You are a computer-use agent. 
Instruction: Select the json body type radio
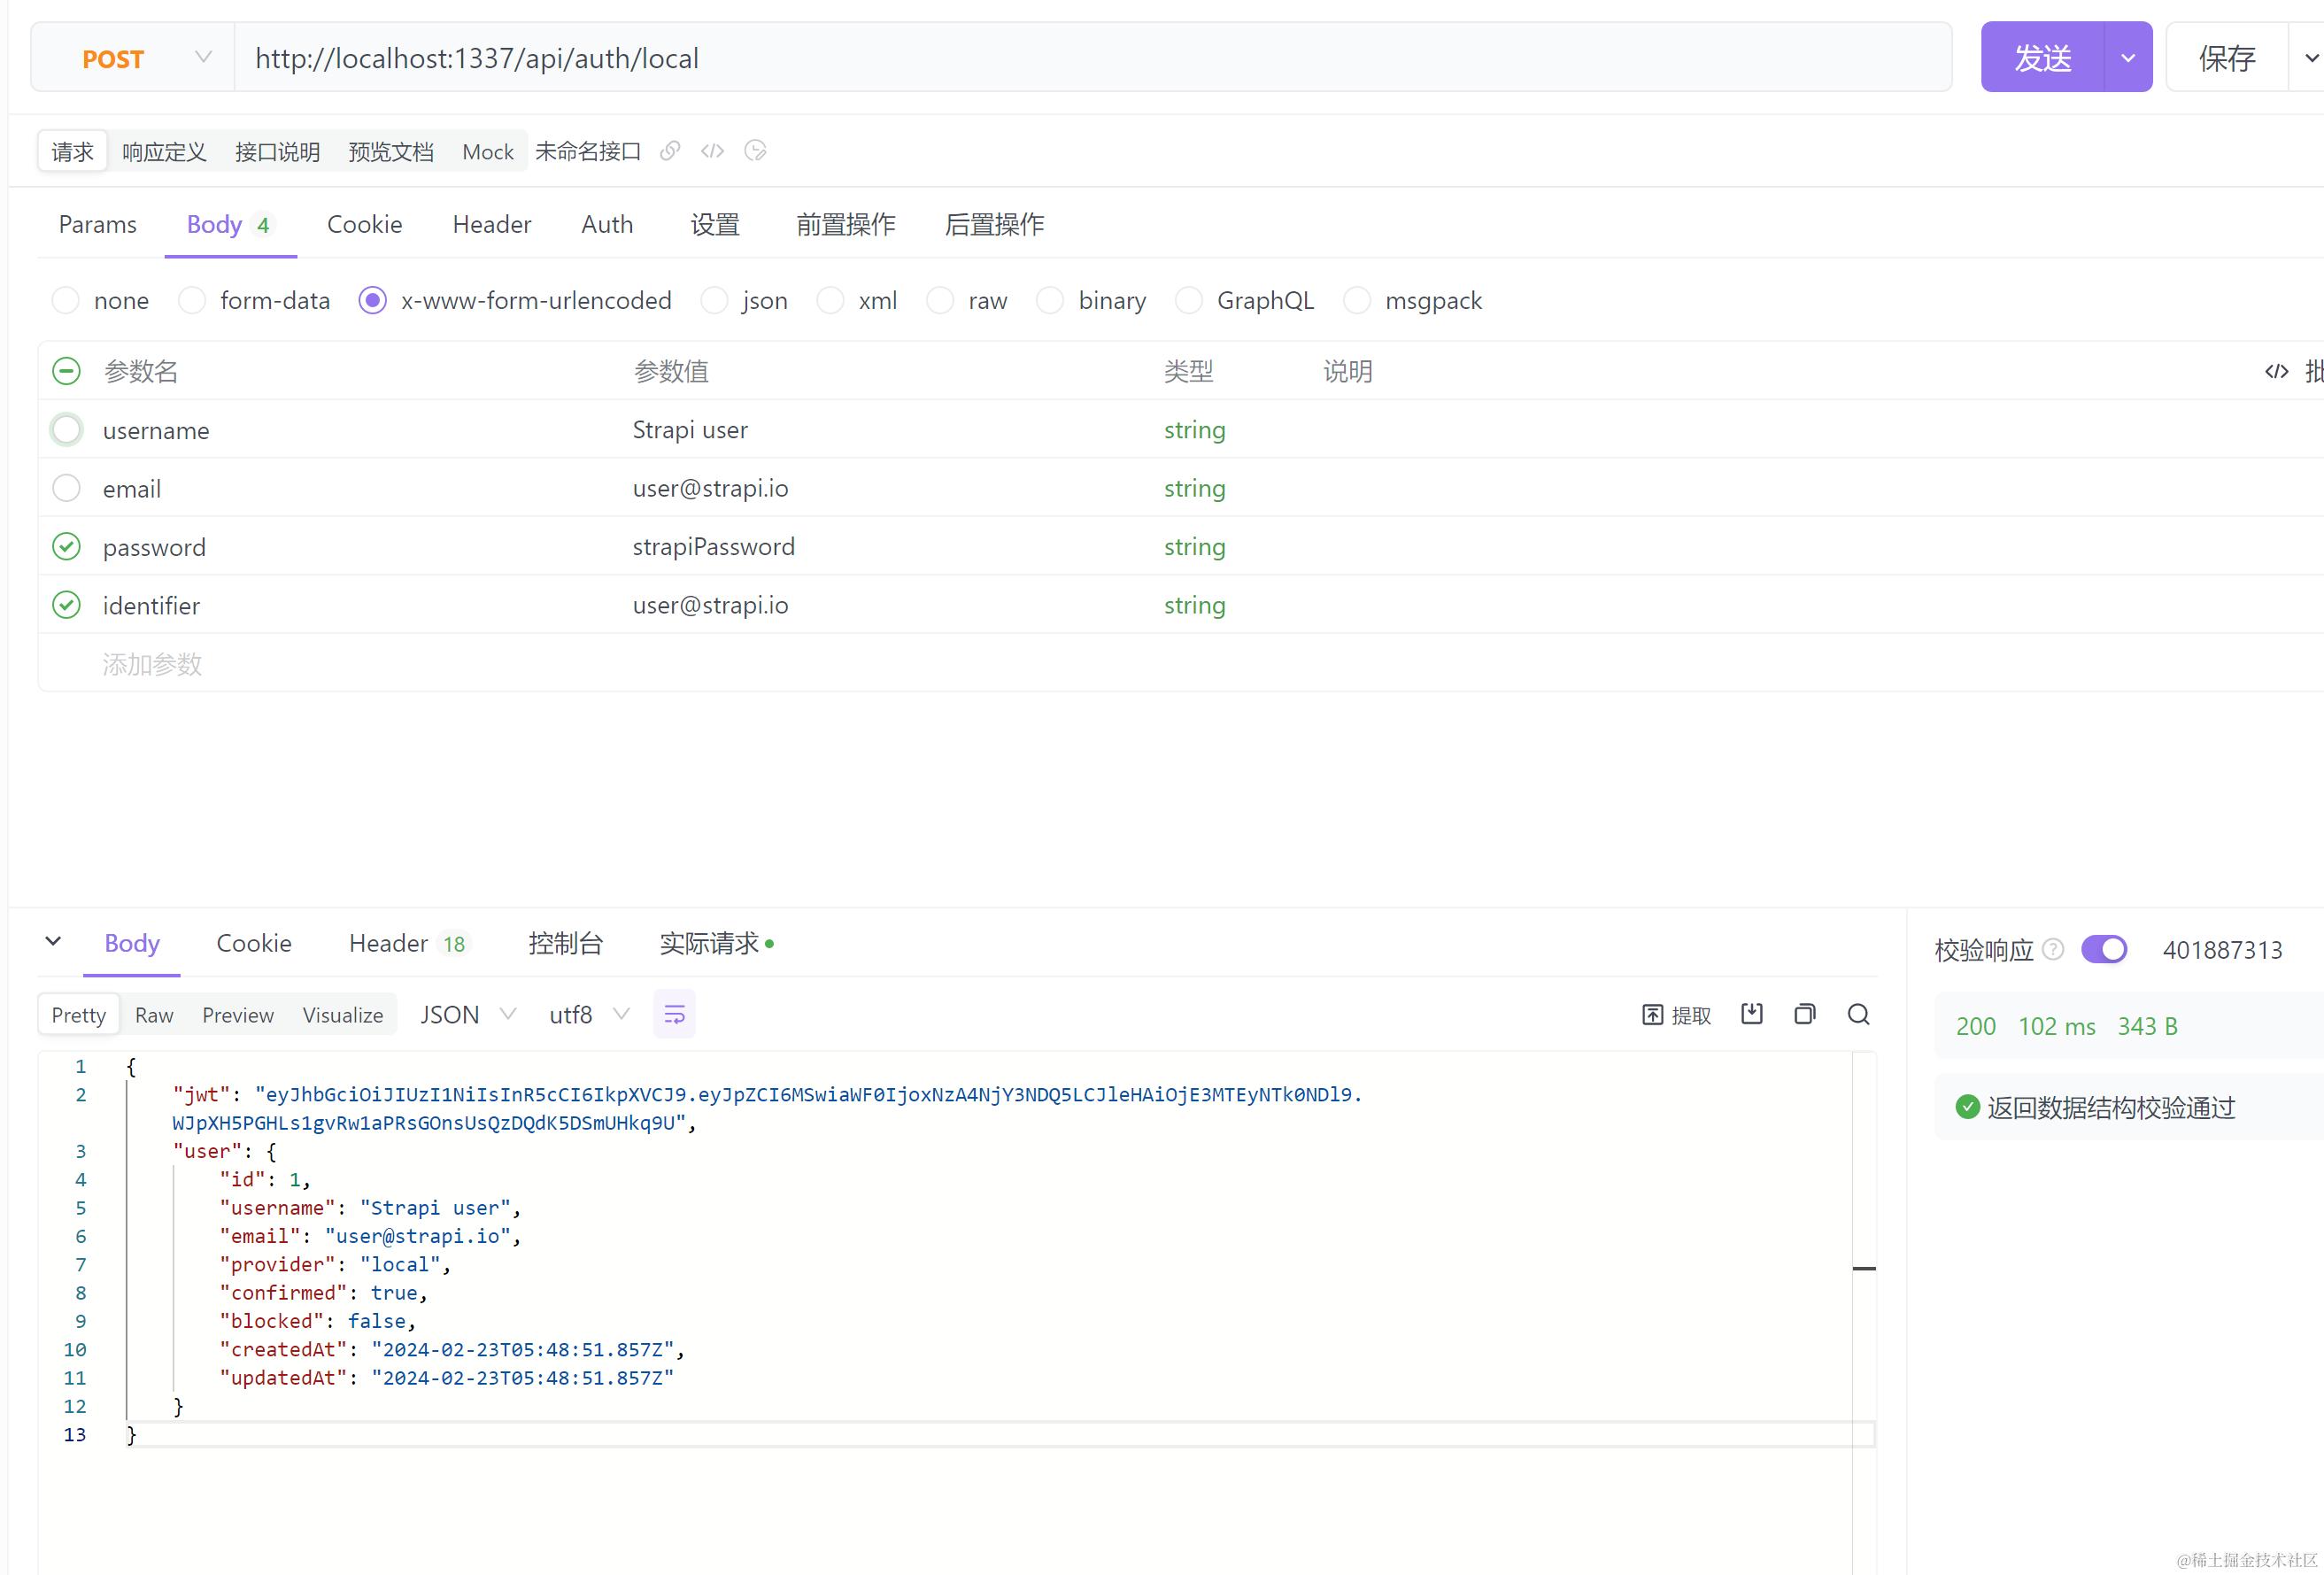pos(714,300)
